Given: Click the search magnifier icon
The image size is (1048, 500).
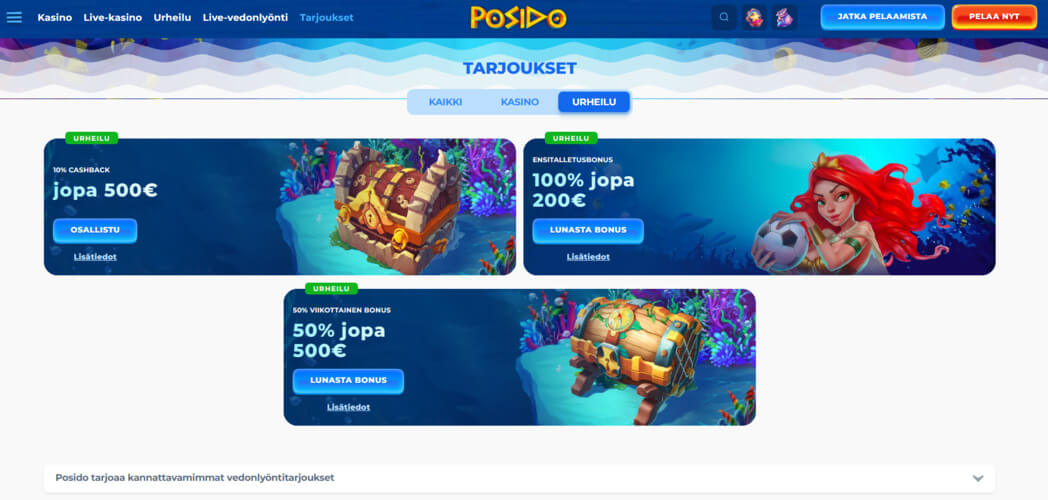Looking at the screenshot, I should pyautogui.click(x=725, y=17).
